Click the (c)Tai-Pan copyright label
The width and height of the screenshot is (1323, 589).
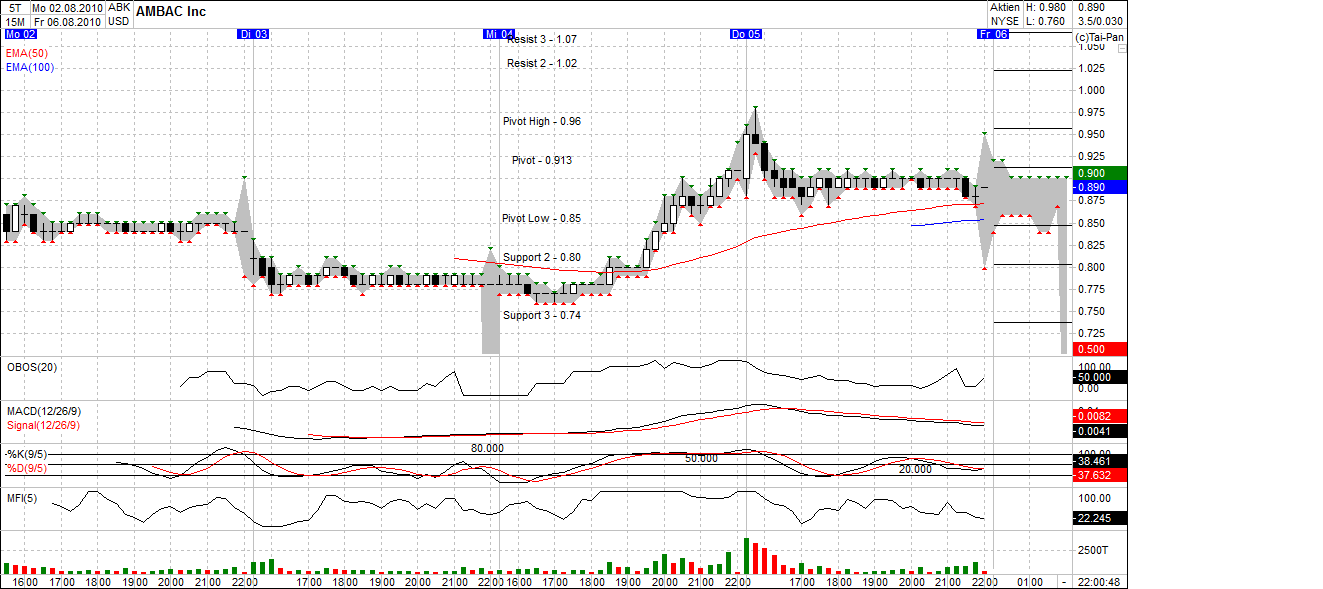[x=1100, y=38]
